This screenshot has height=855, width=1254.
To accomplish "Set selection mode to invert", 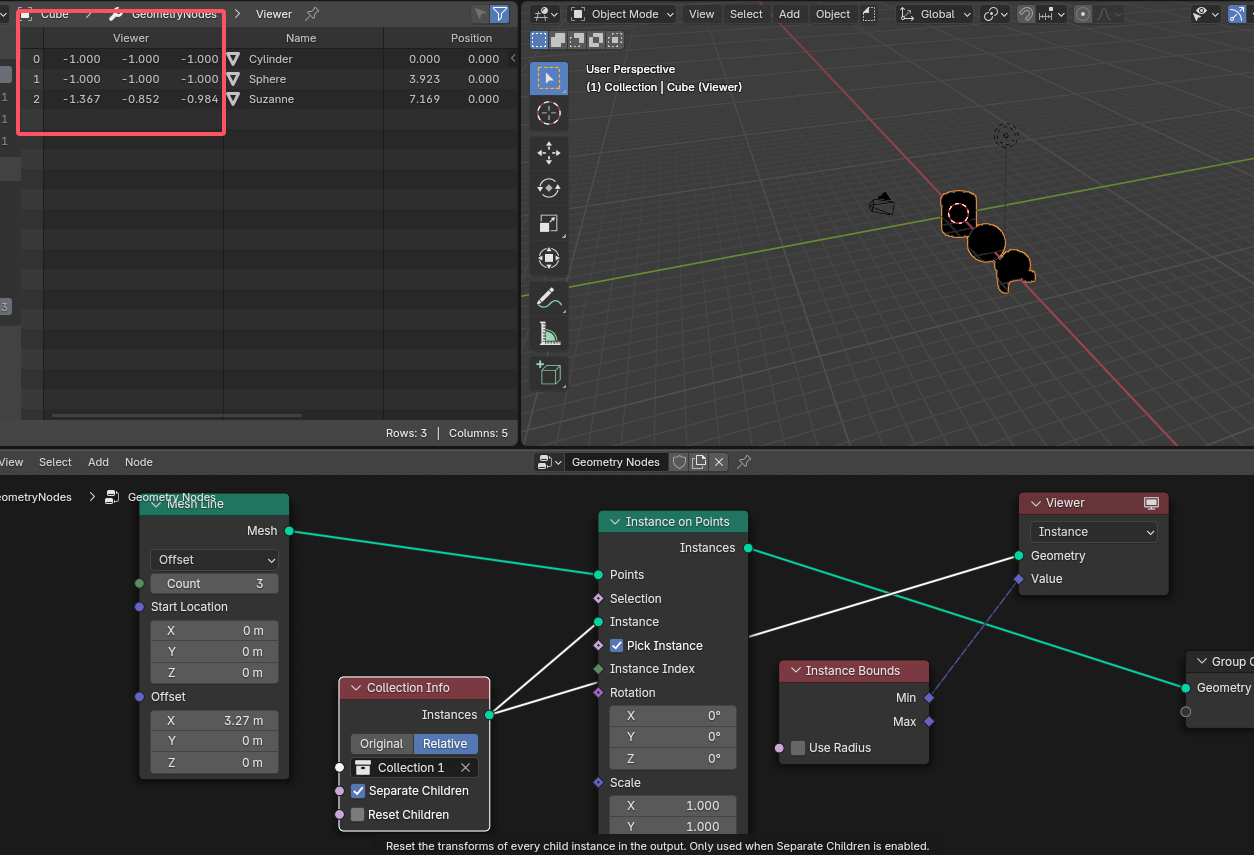I will pyautogui.click(x=596, y=40).
